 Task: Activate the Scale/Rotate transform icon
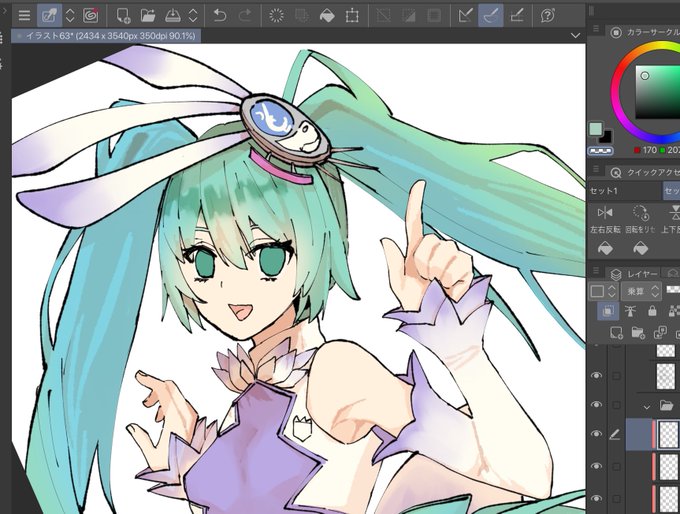point(352,16)
